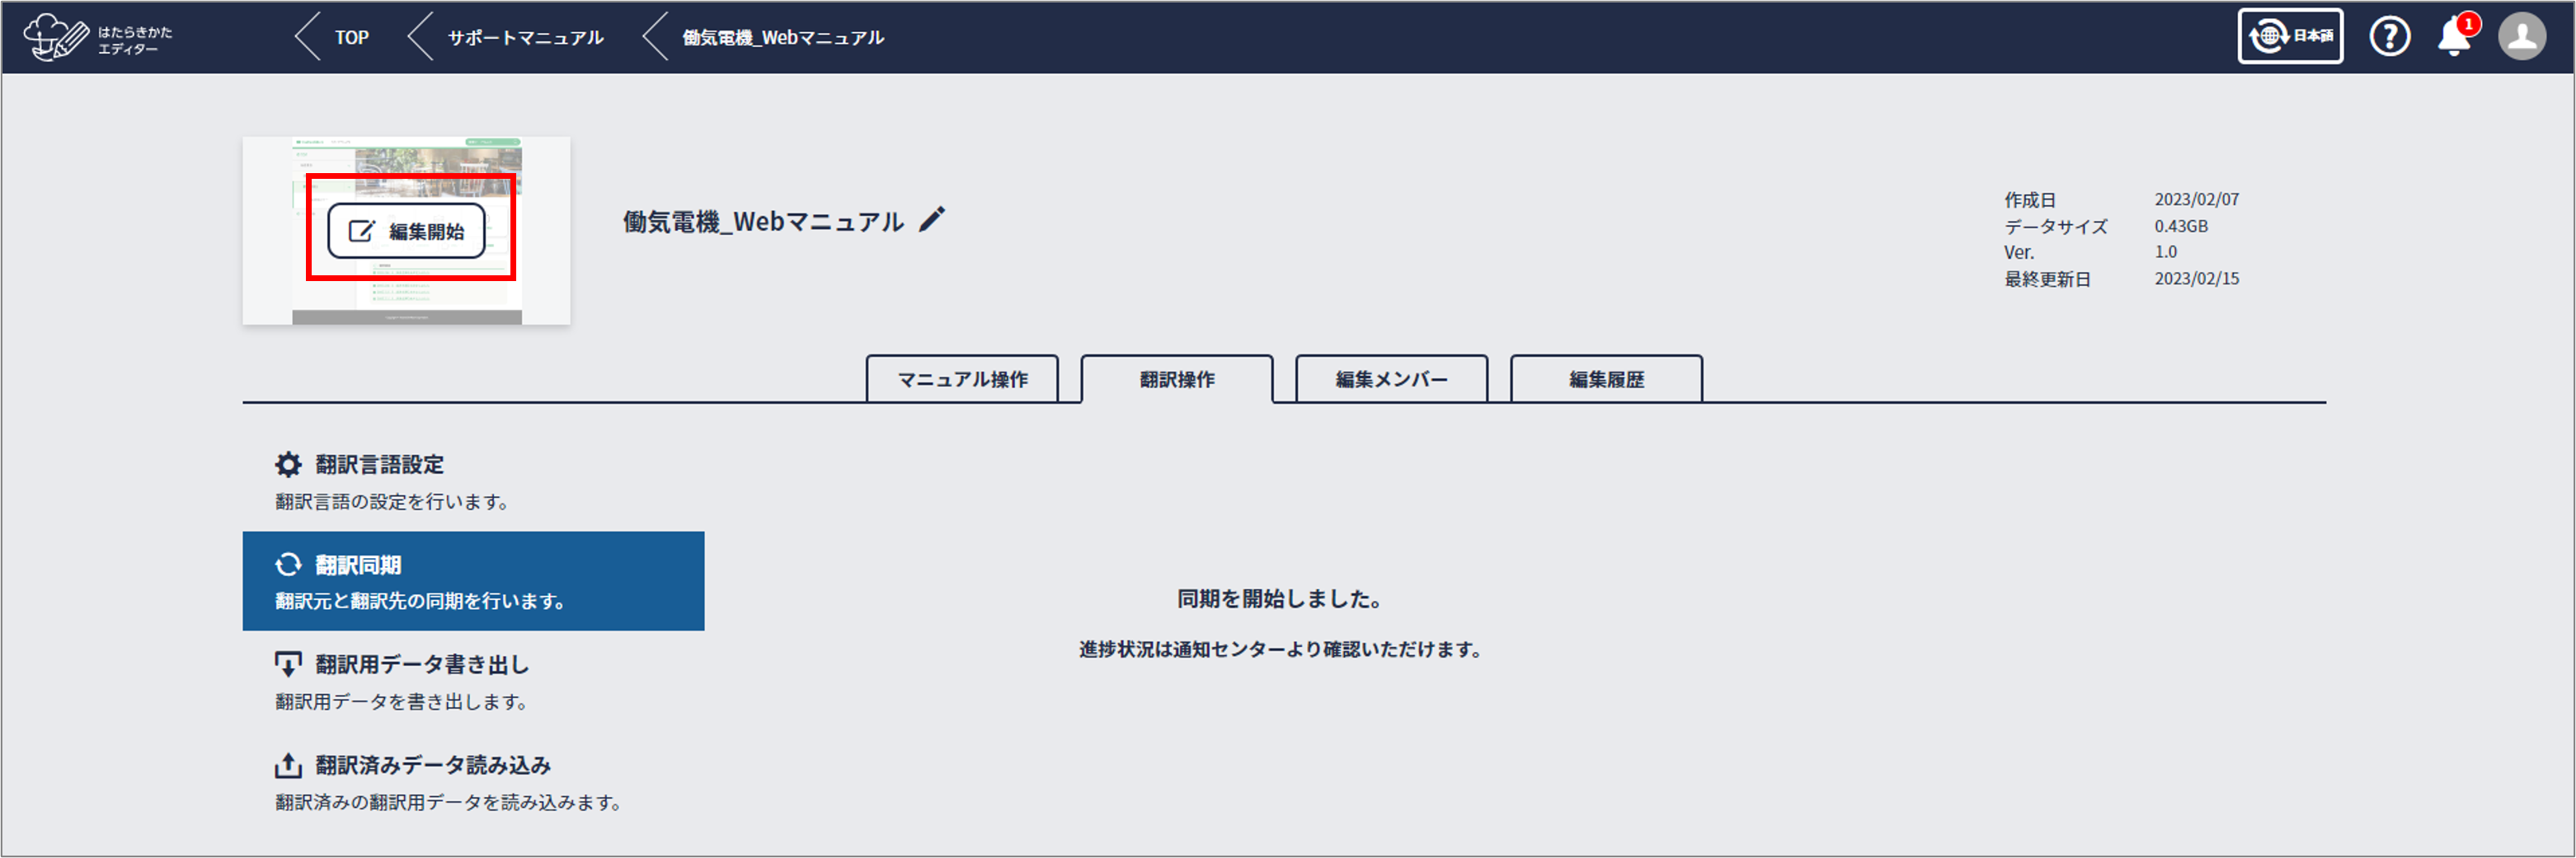Switch language with the 日本語 button
2576x858 pixels.
(x=2289, y=37)
